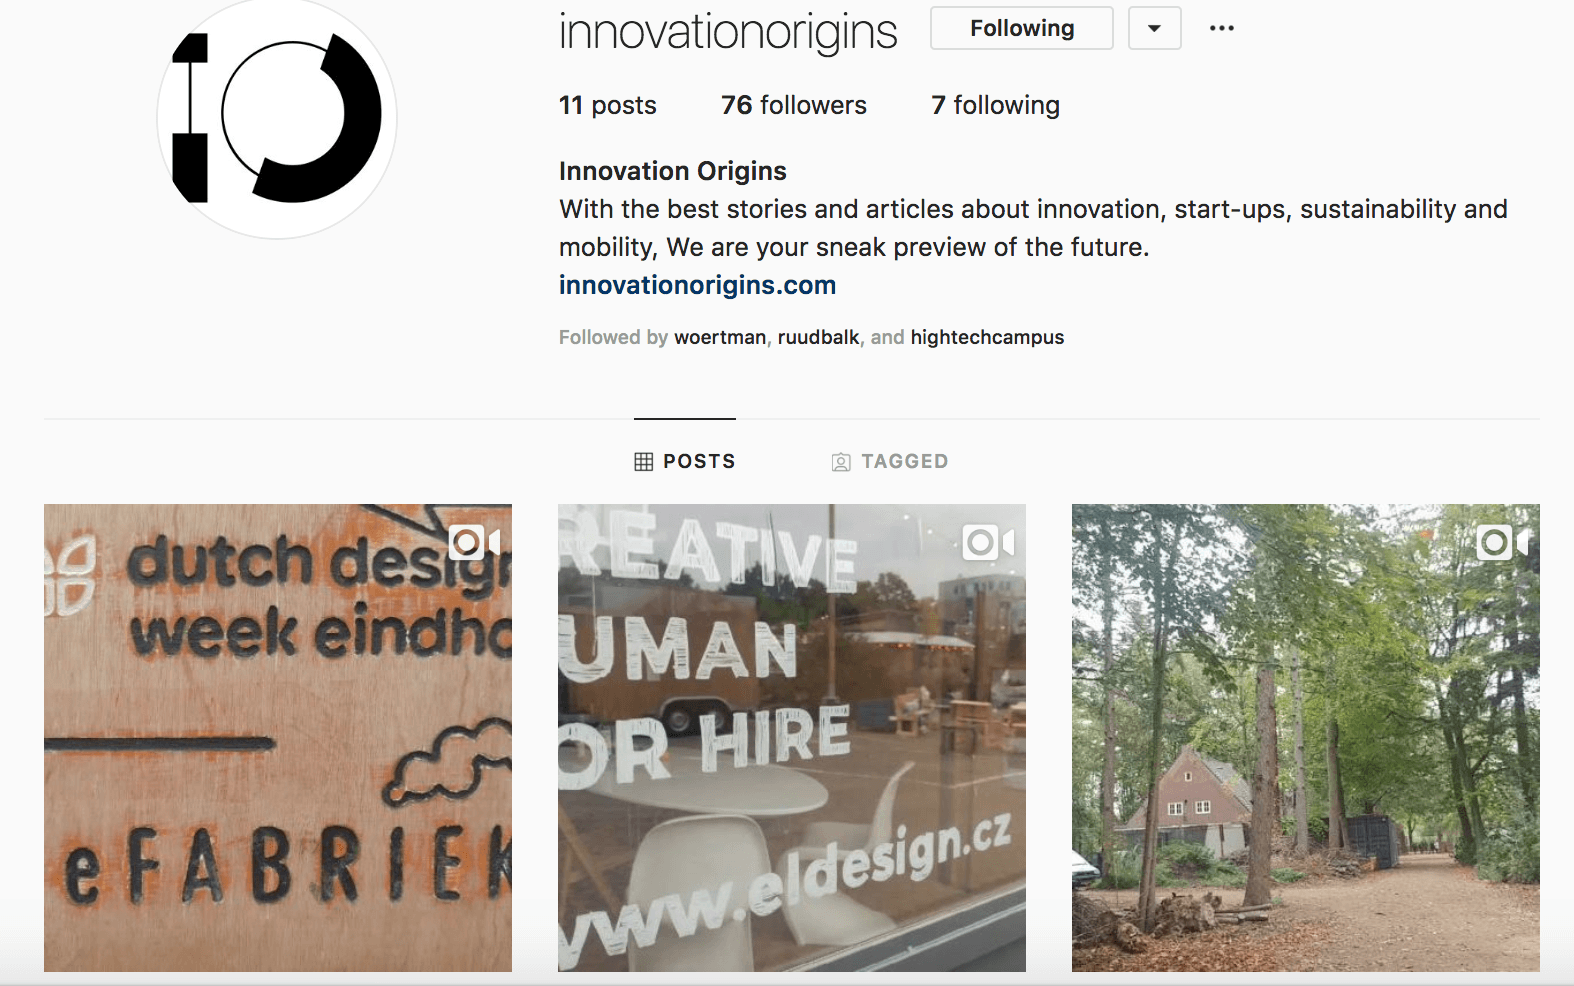Open the forest house video post
1574x986 pixels.
point(1306,738)
